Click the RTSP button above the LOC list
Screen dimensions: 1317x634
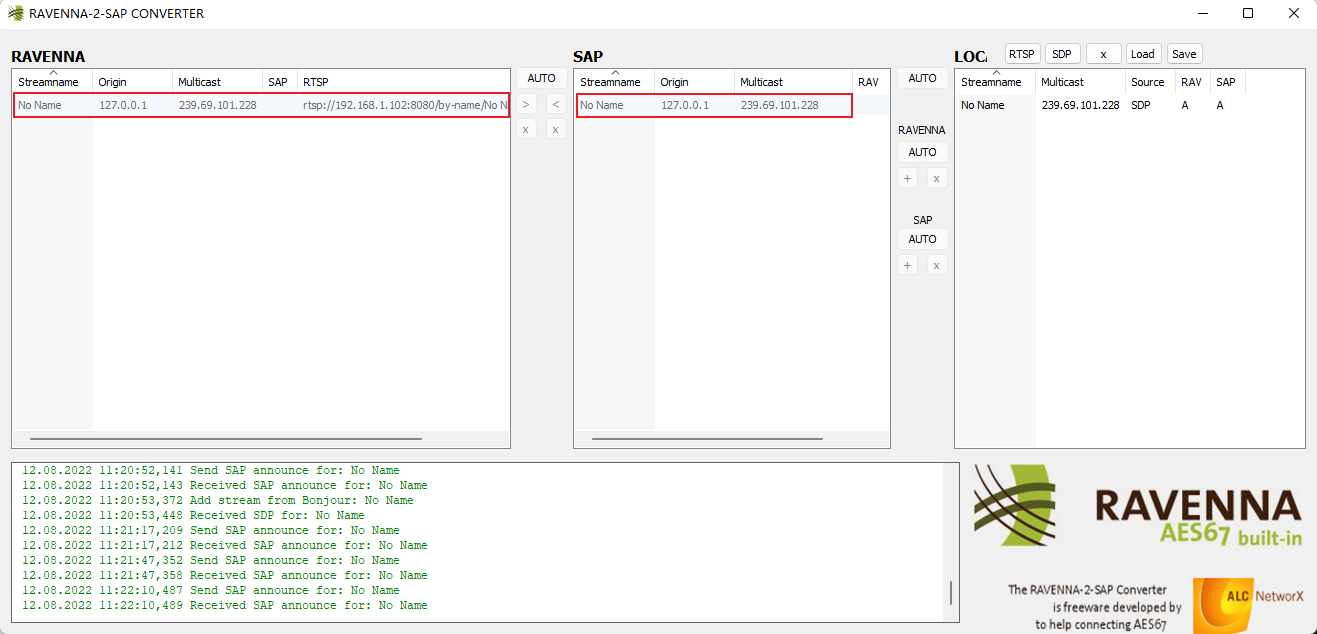pos(1022,54)
